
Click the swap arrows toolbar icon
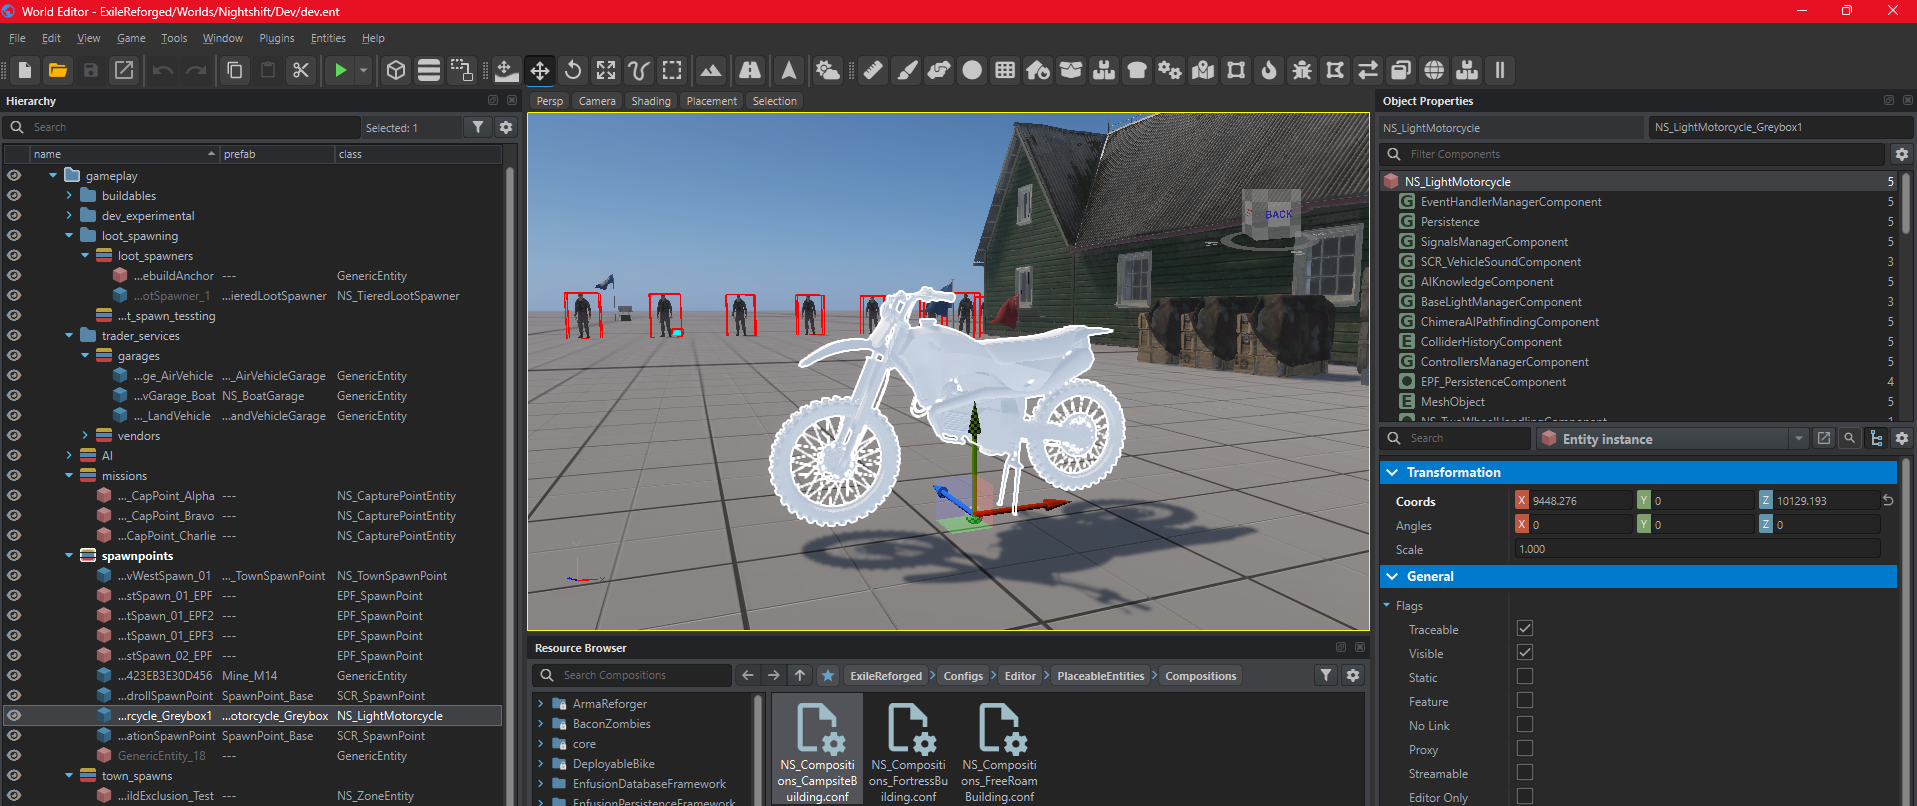click(1368, 70)
